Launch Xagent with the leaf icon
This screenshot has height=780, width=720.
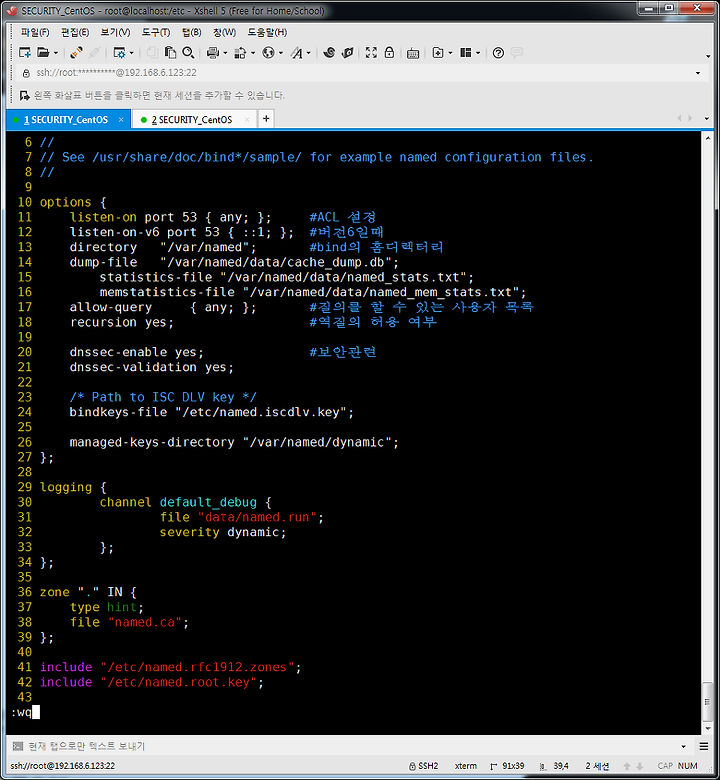[348, 53]
